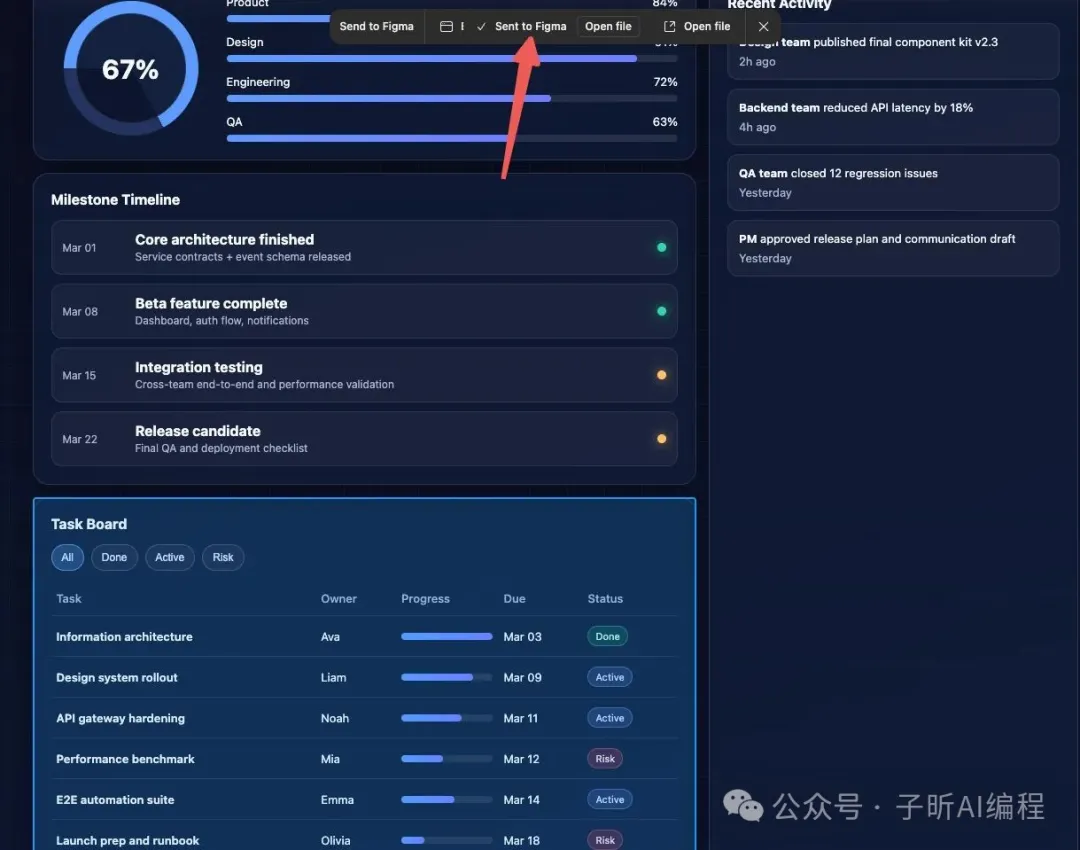1080x850 pixels.
Task: Click the green status dot for Core architecture
Action: 661,247
